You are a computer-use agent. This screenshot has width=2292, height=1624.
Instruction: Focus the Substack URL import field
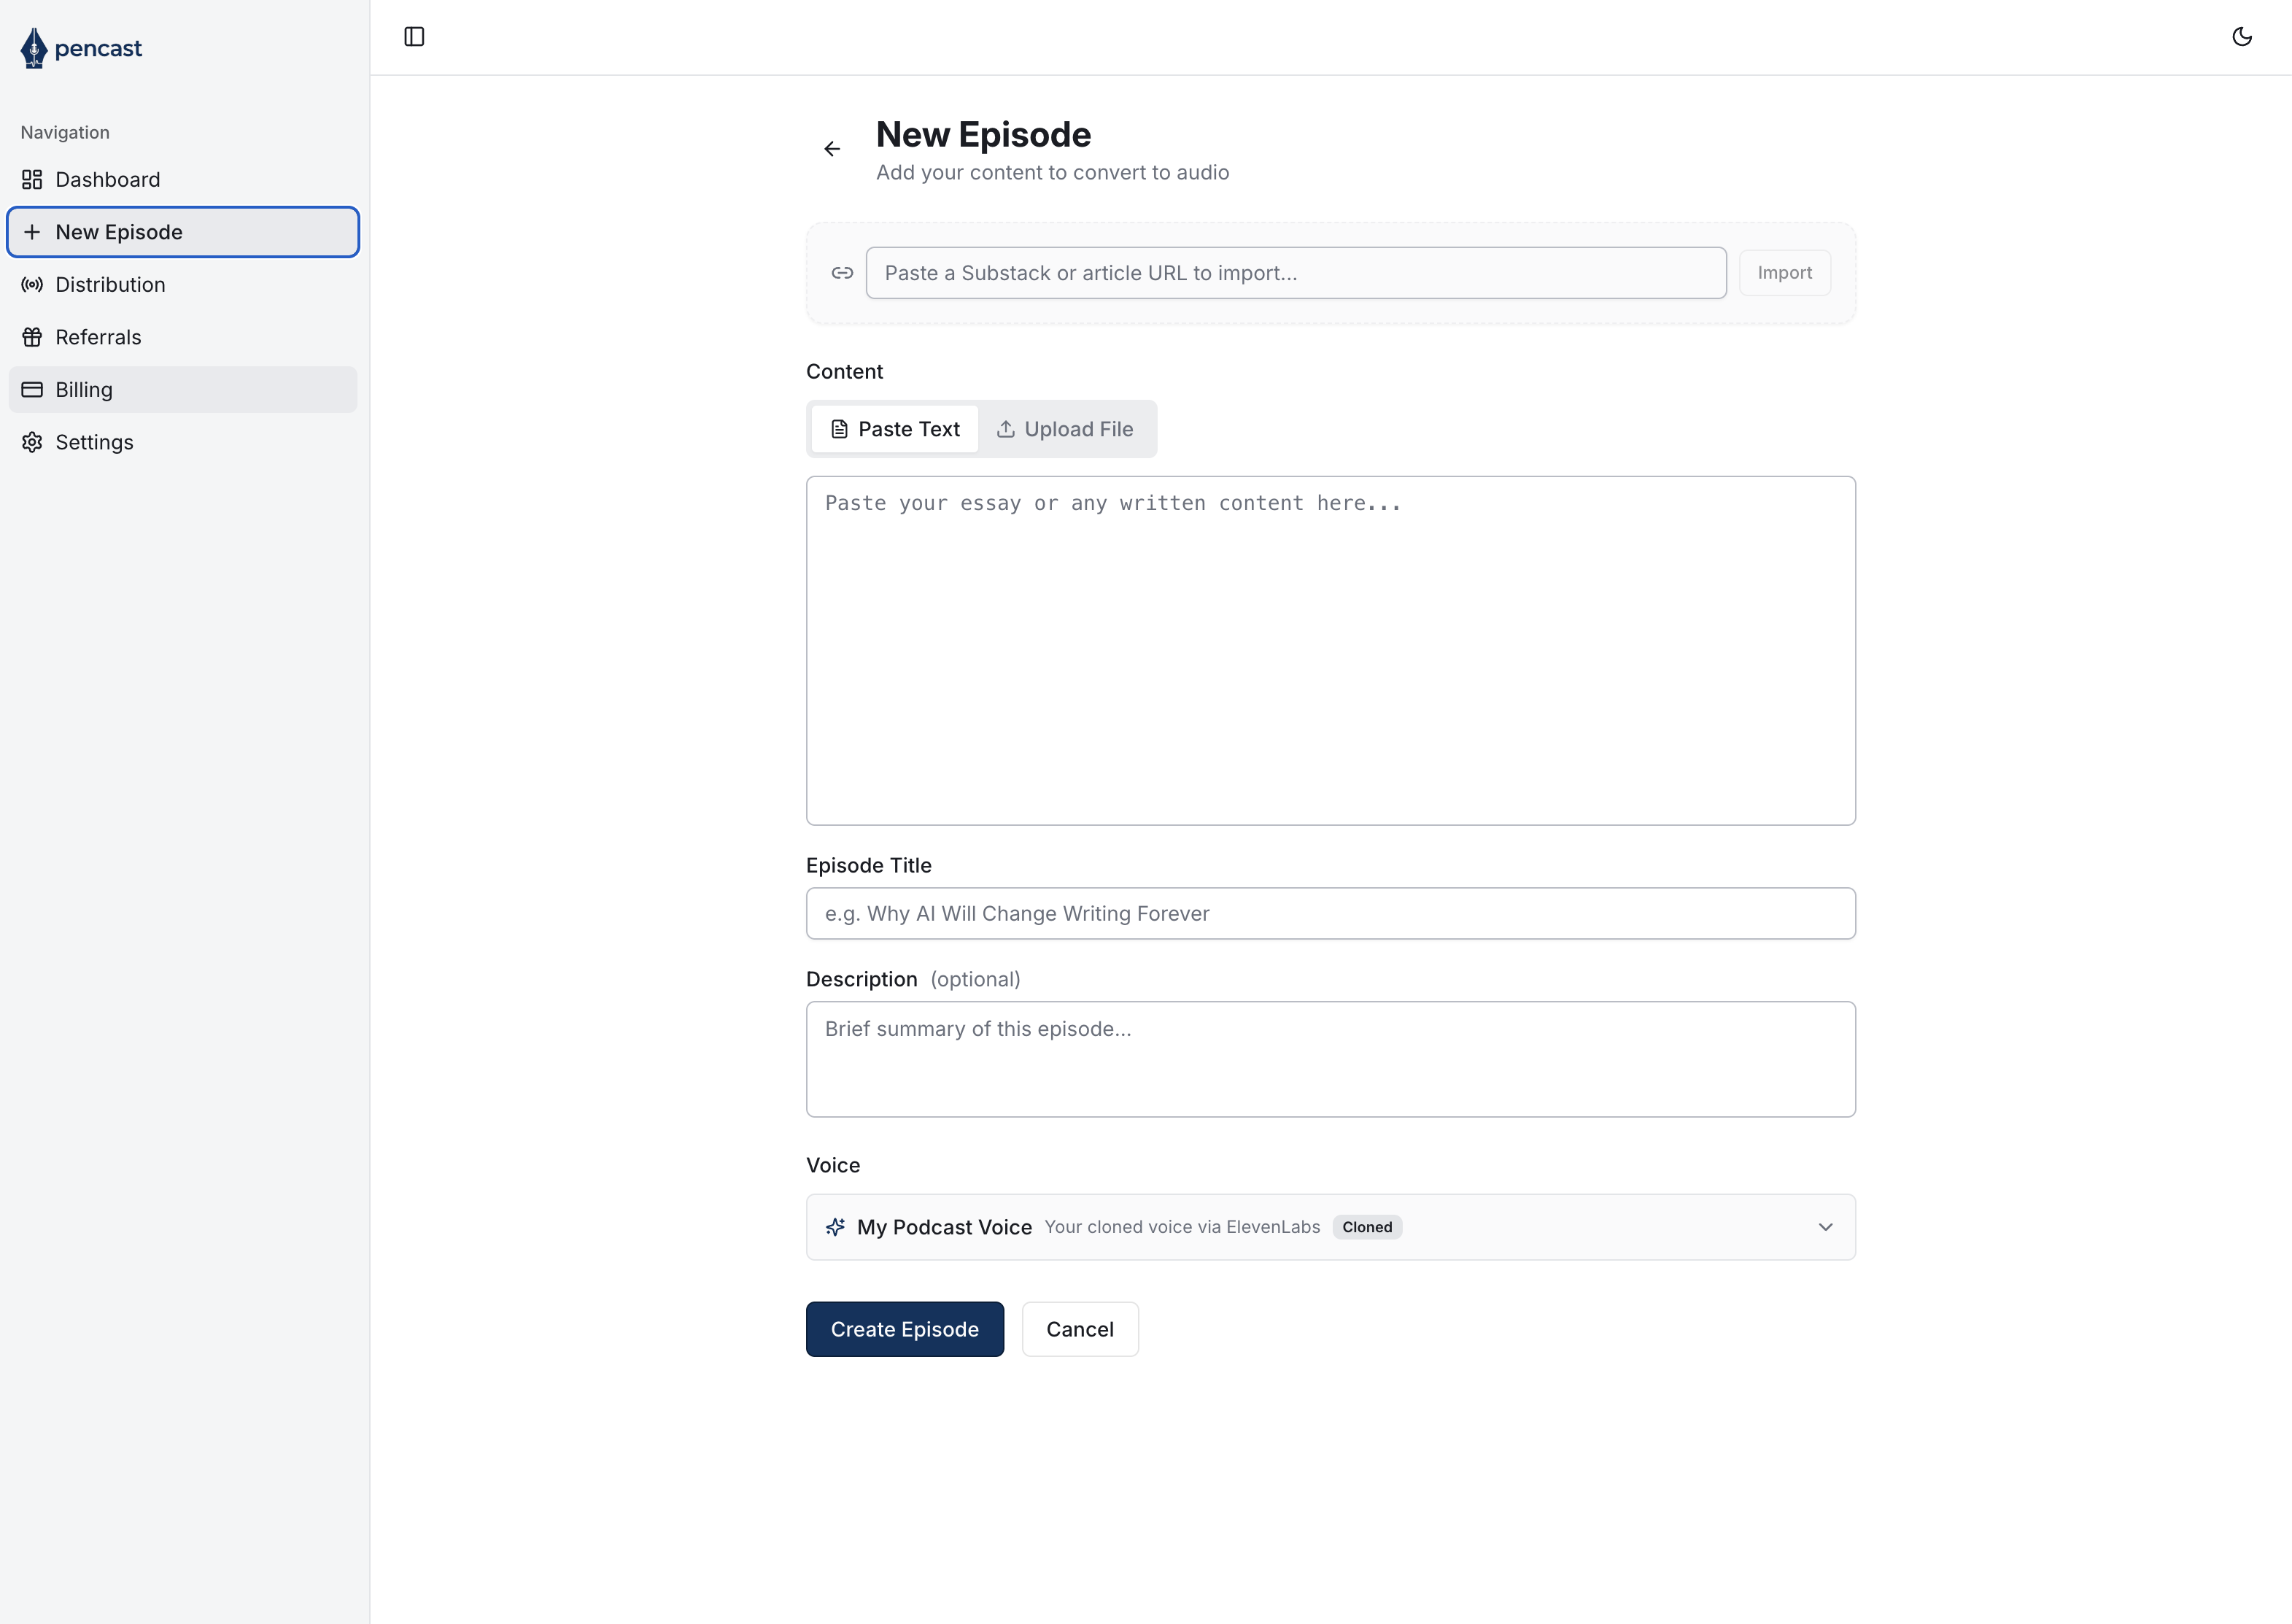(1296, 273)
